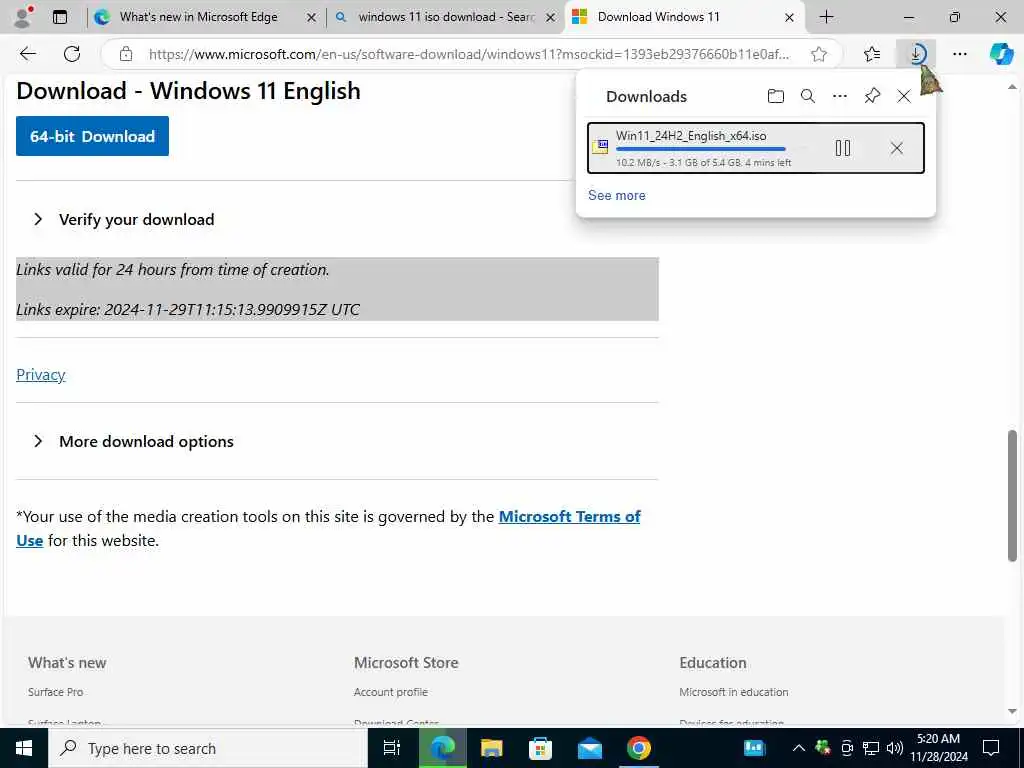The height and width of the screenshot is (768, 1024).
Task: Open the Copilot sidebar icon
Action: click(1001, 54)
